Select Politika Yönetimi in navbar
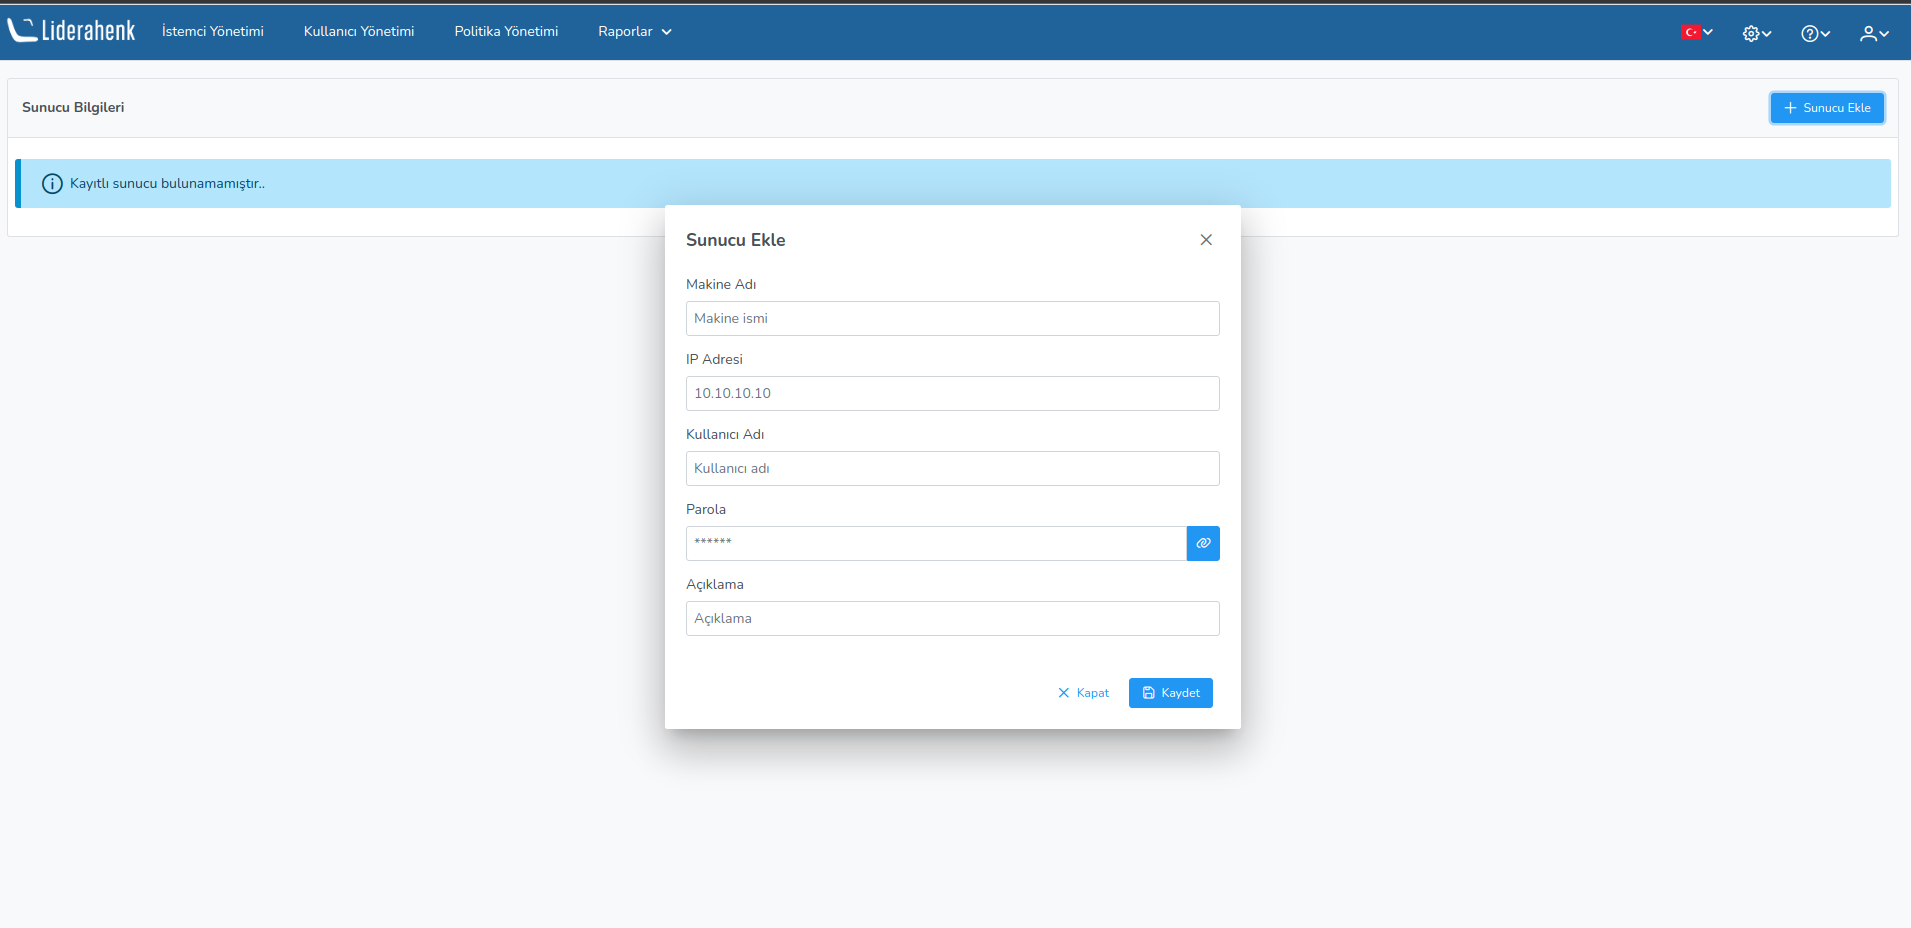This screenshot has height=928, width=1911. pyautogui.click(x=506, y=32)
